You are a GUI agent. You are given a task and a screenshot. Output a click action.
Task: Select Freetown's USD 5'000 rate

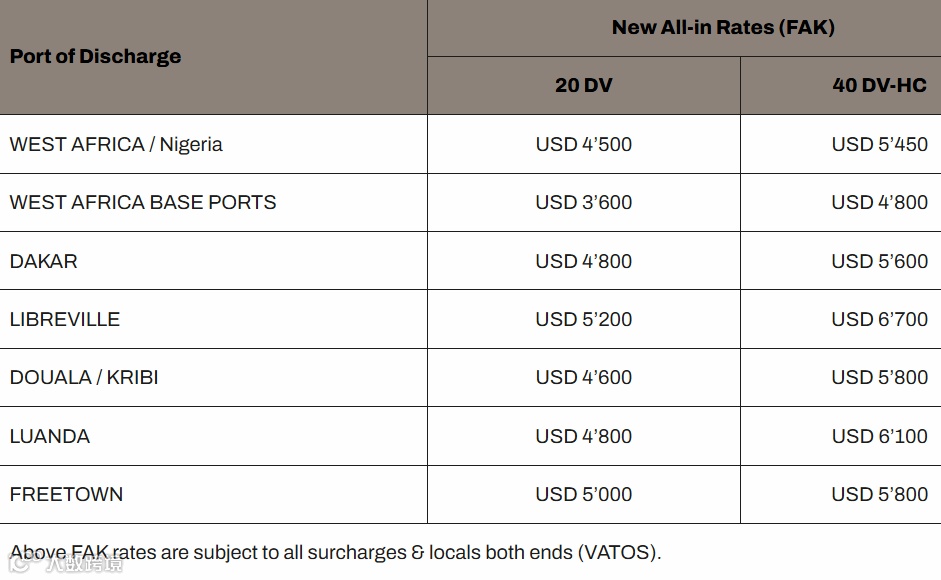tap(584, 494)
